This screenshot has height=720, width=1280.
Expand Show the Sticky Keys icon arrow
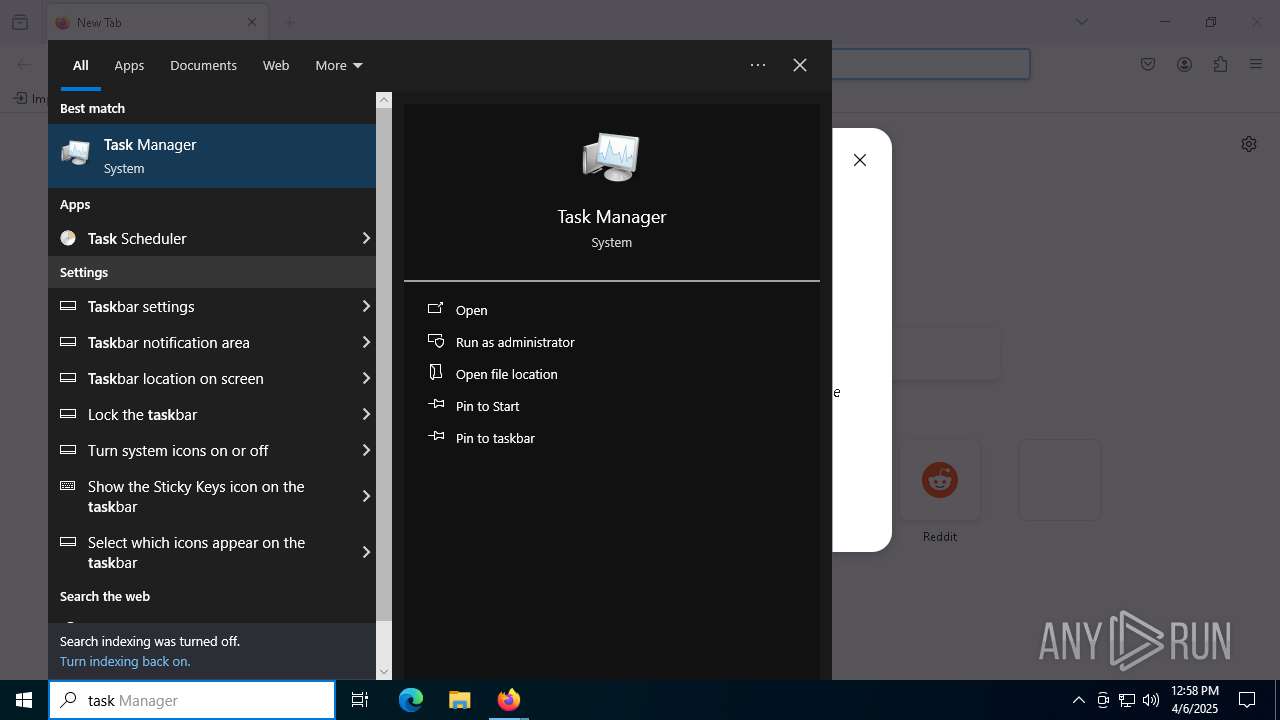pos(366,496)
